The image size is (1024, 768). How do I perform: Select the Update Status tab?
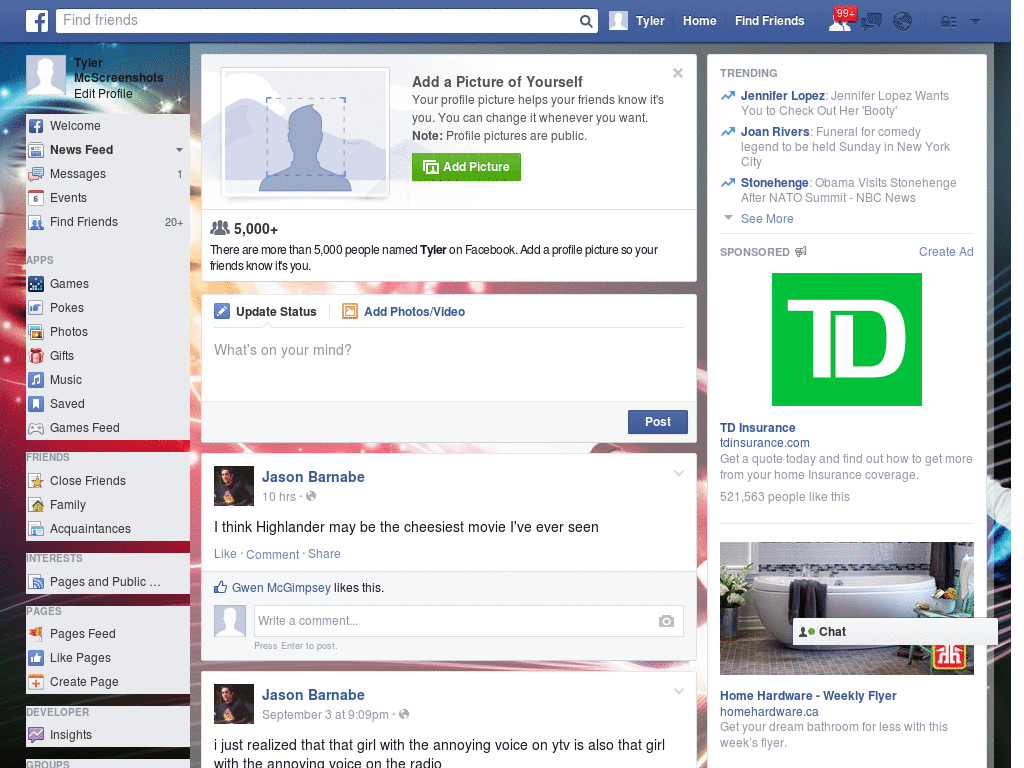(265, 312)
